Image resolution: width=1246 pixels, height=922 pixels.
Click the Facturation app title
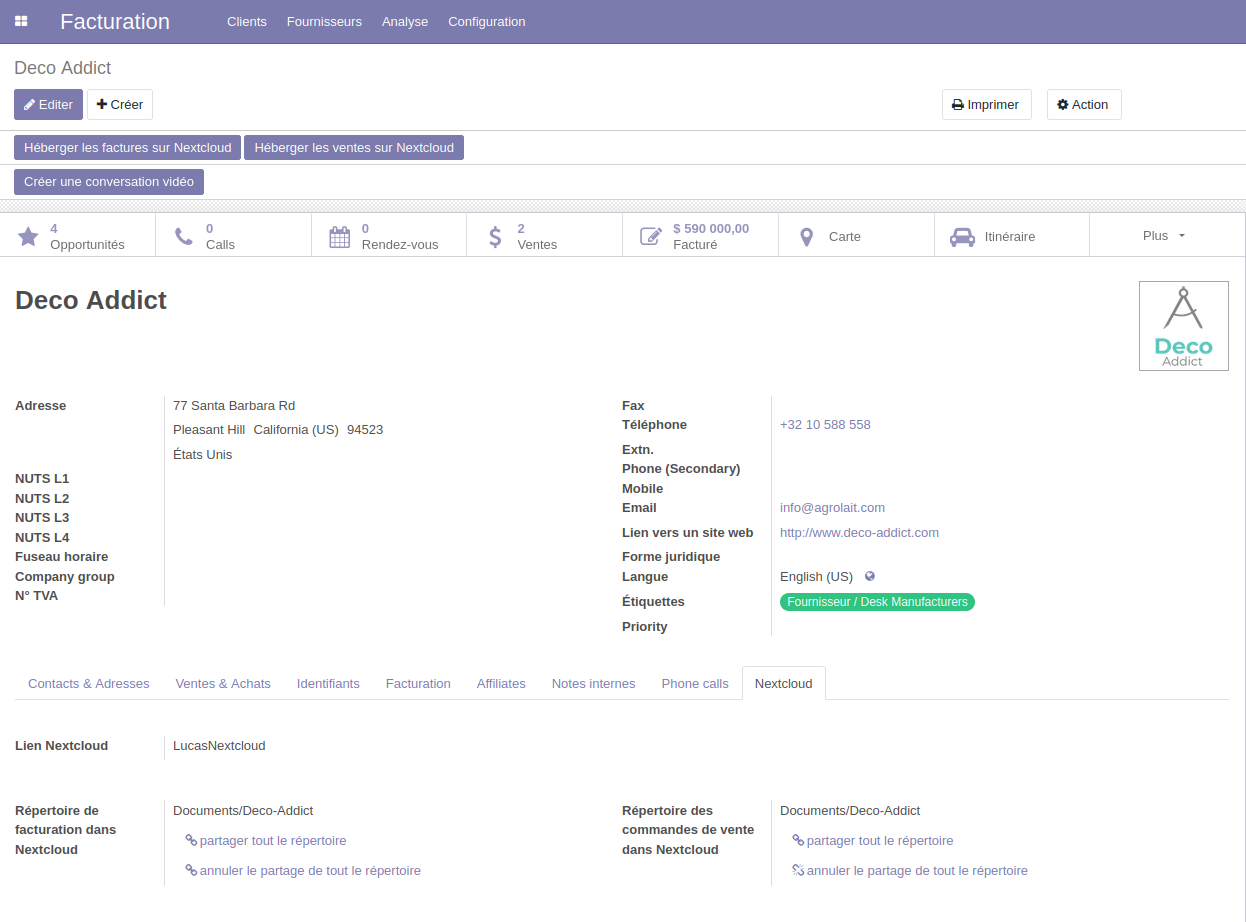click(x=115, y=21)
